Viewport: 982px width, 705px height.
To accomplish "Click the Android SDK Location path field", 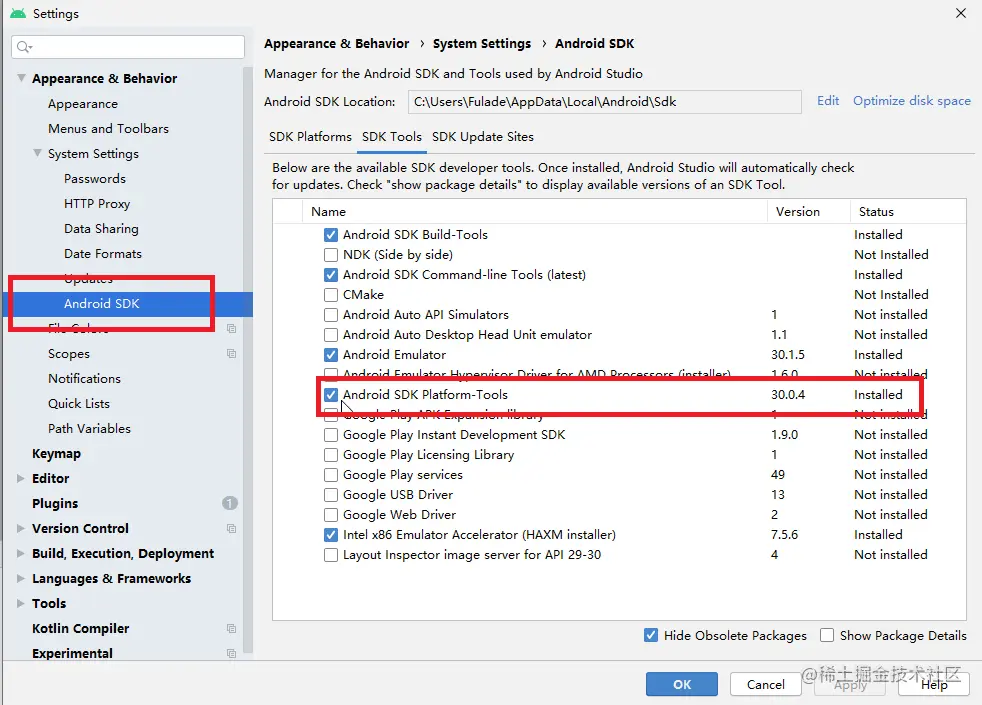I will [x=604, y=102].
